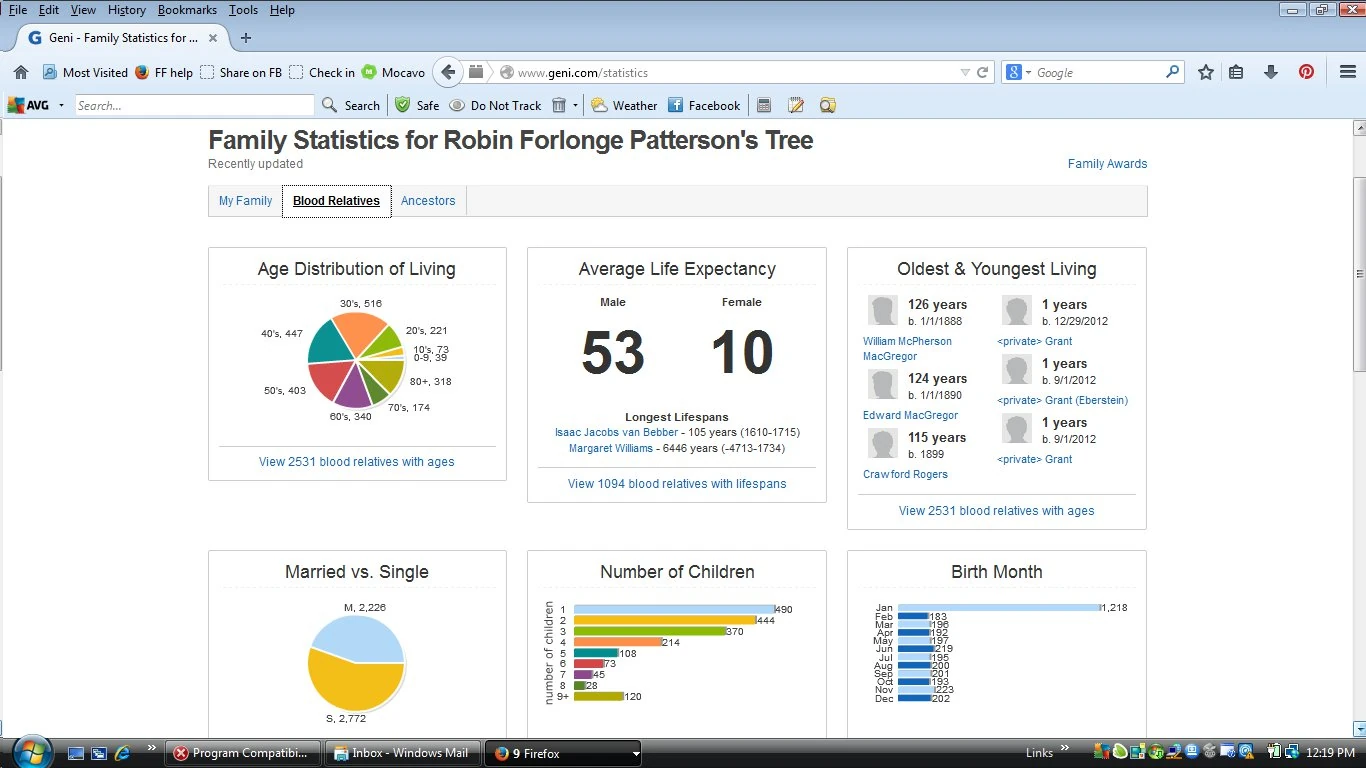Toggle AVG Do Not Track

495,105
